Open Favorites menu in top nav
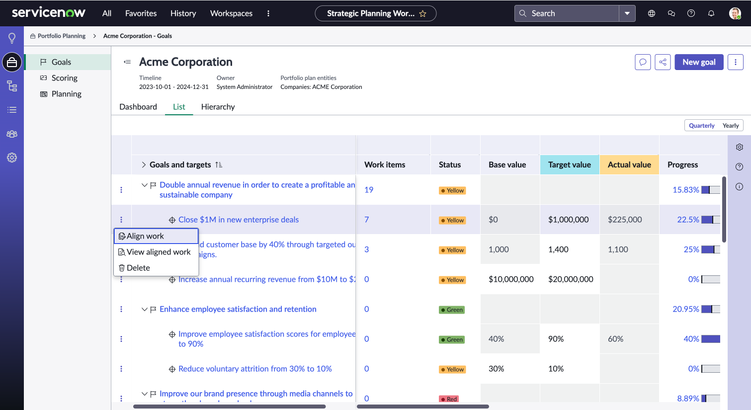 141,13
